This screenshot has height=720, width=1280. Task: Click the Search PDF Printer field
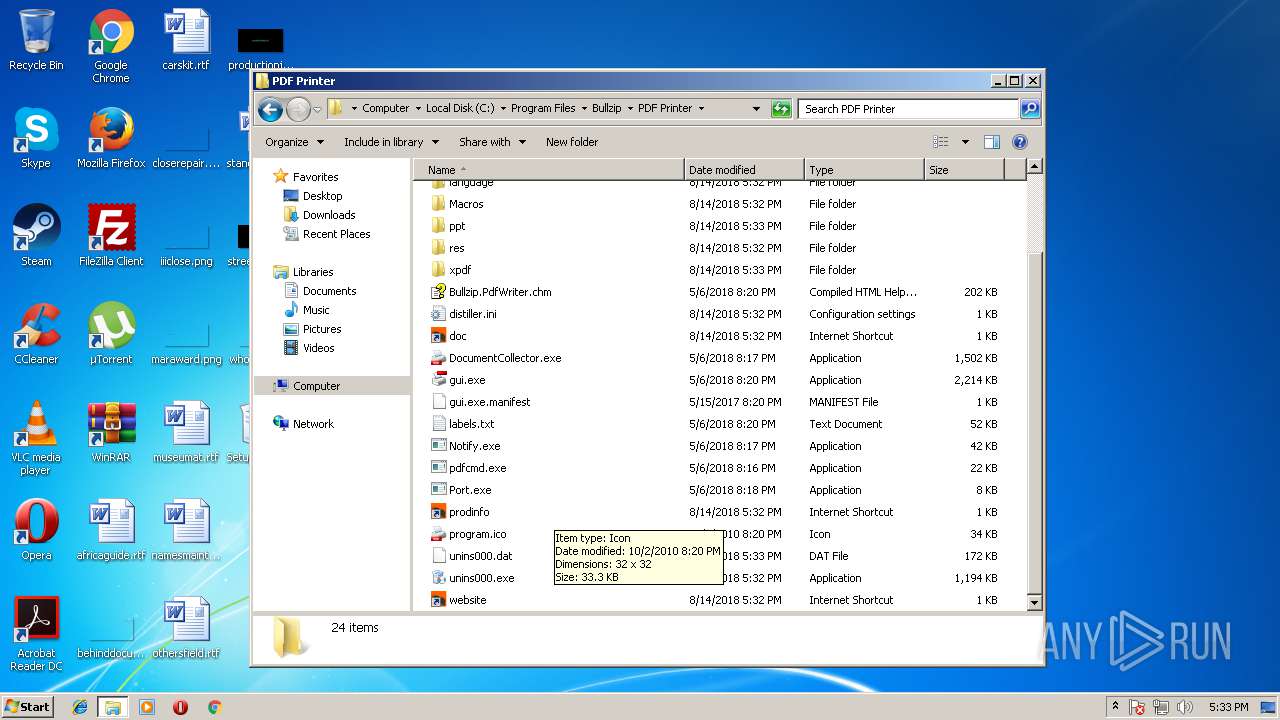pyautogui.click(x=908, y=109)
